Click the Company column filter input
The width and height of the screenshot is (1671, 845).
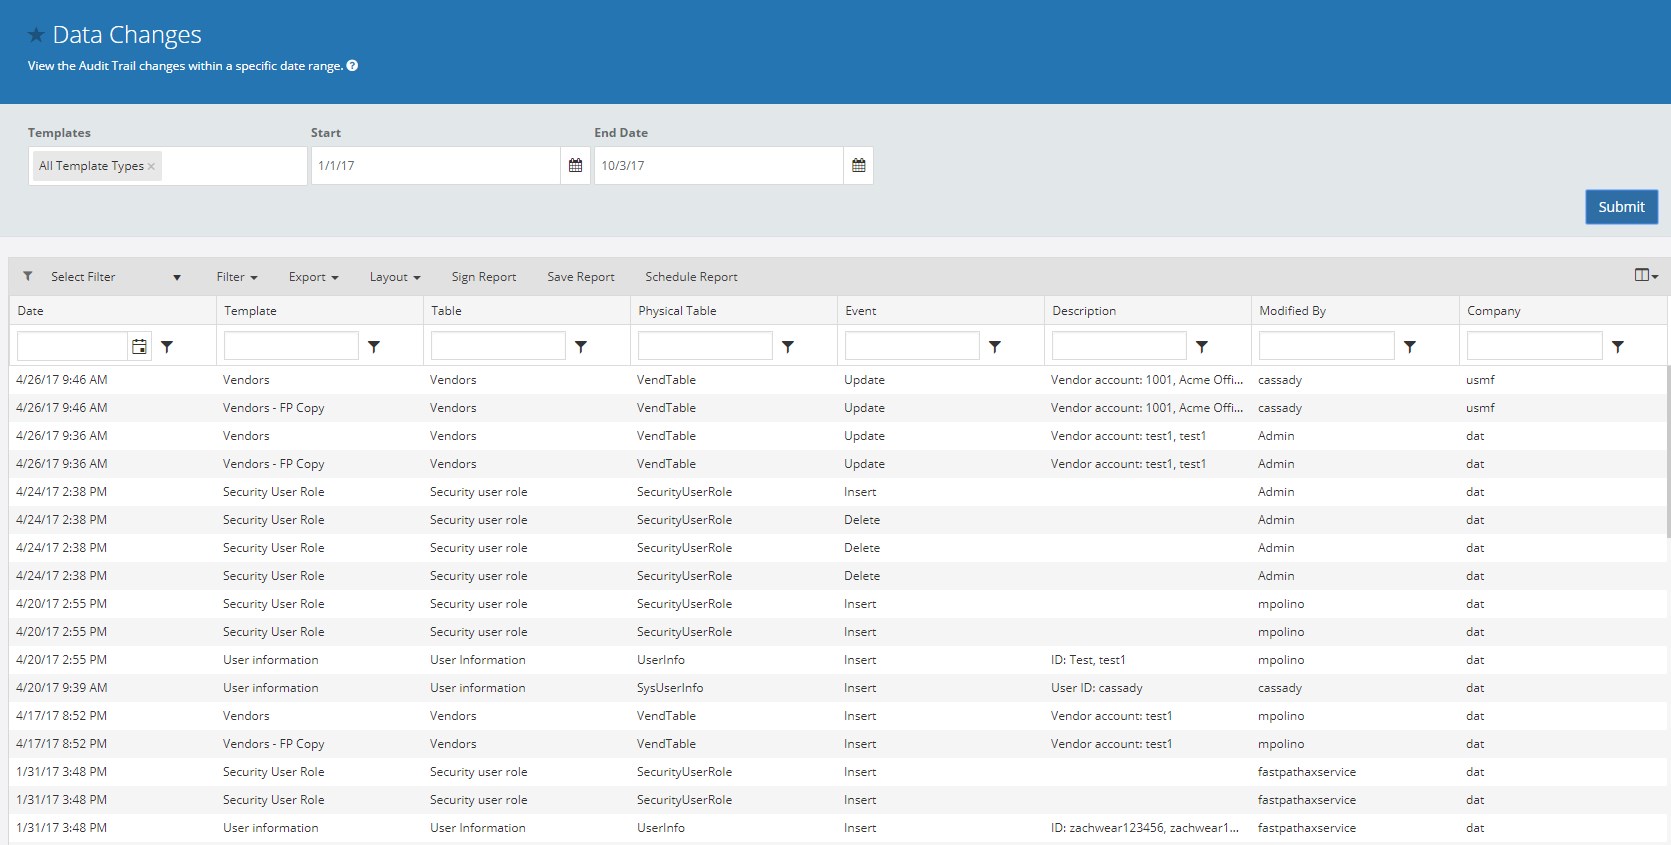[1535, 346]
